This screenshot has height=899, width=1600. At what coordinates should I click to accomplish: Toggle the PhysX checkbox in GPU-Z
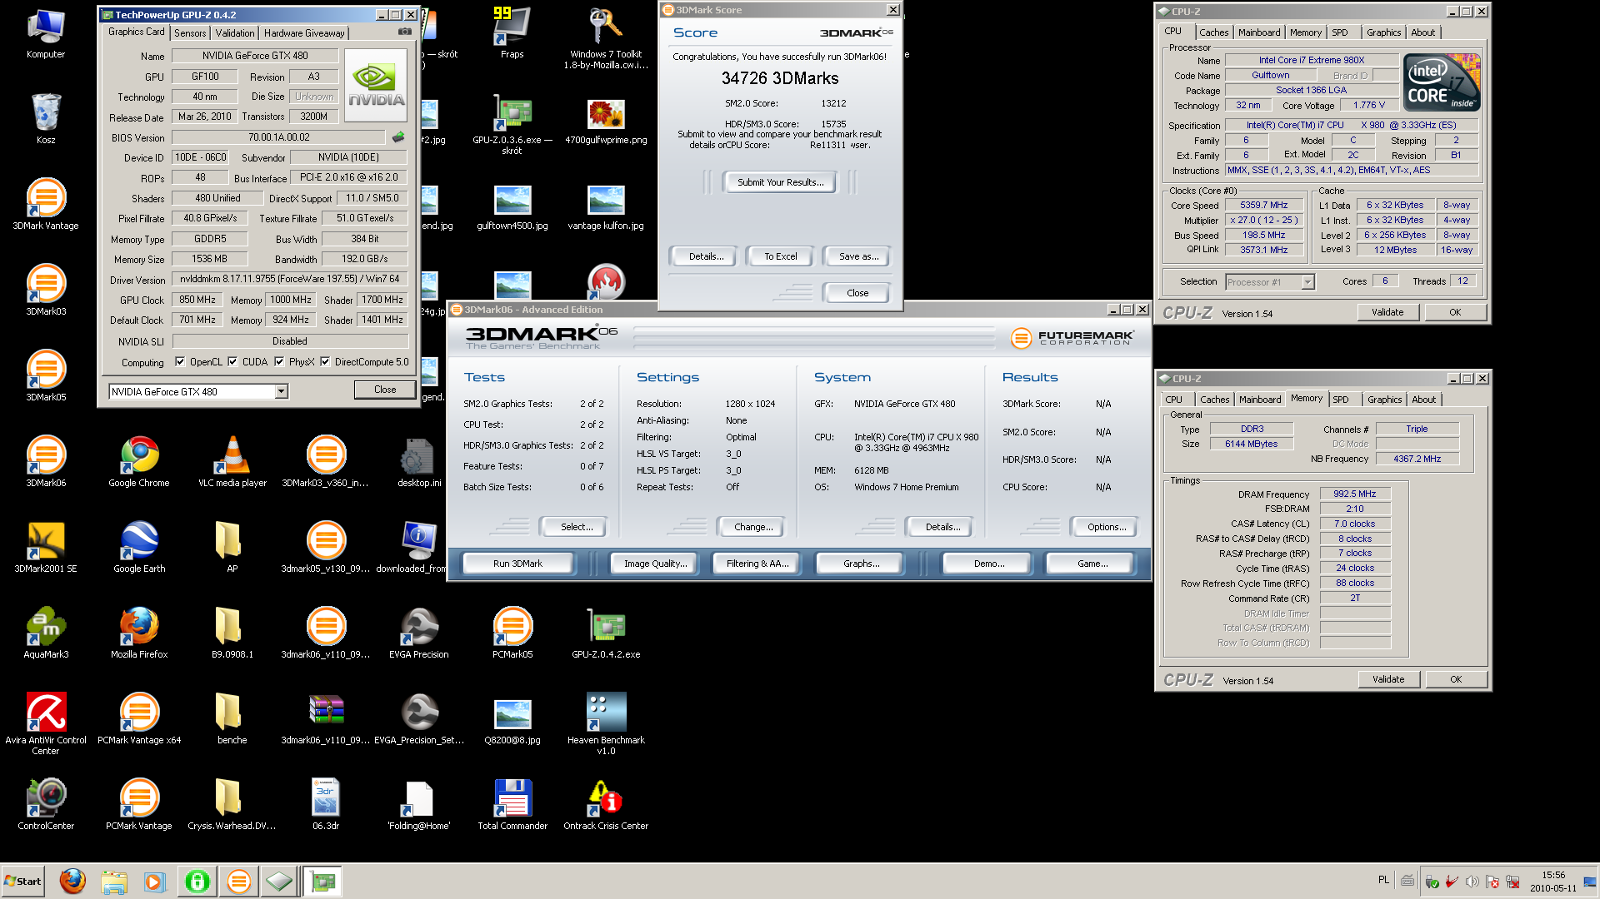[x=279, y=362]
